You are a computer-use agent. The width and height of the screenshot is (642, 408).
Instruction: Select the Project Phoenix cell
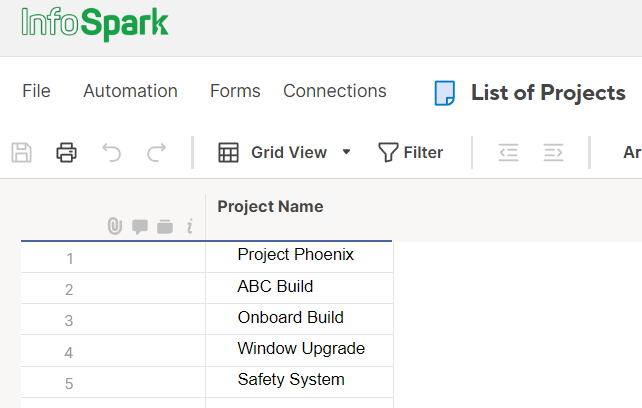tap(296, 256)
